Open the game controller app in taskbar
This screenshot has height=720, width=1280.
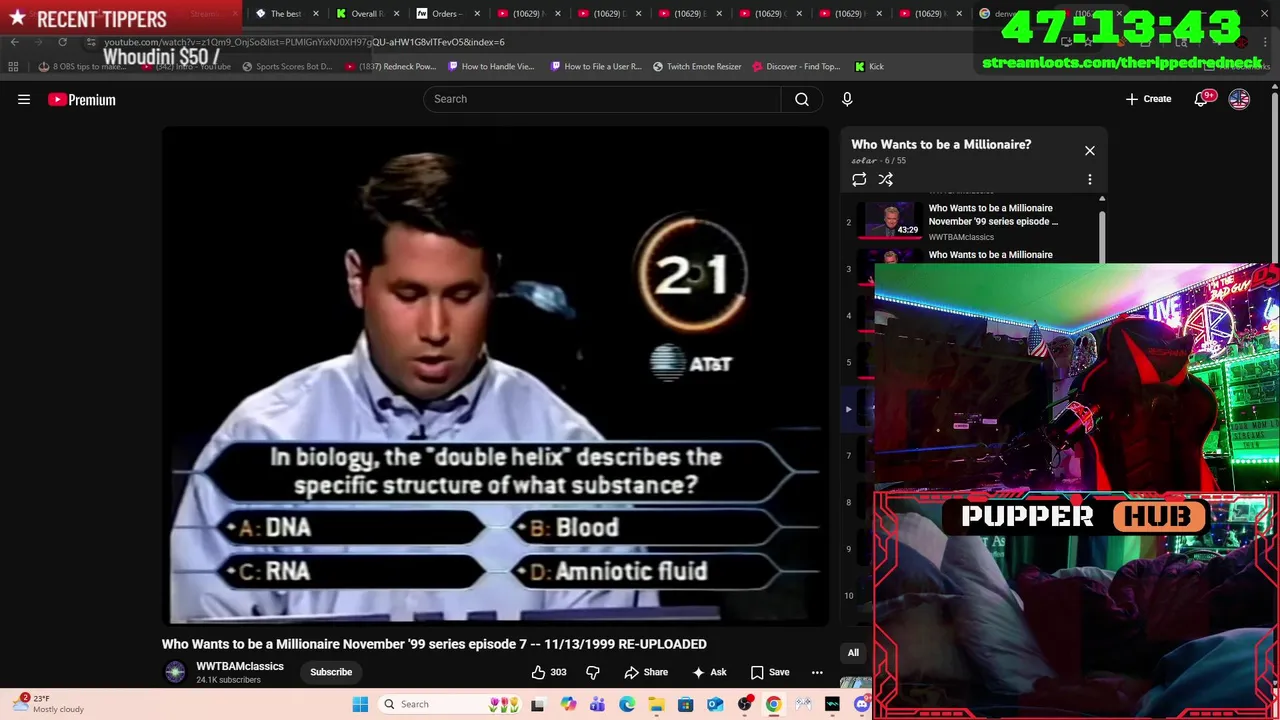pos(803,704)
